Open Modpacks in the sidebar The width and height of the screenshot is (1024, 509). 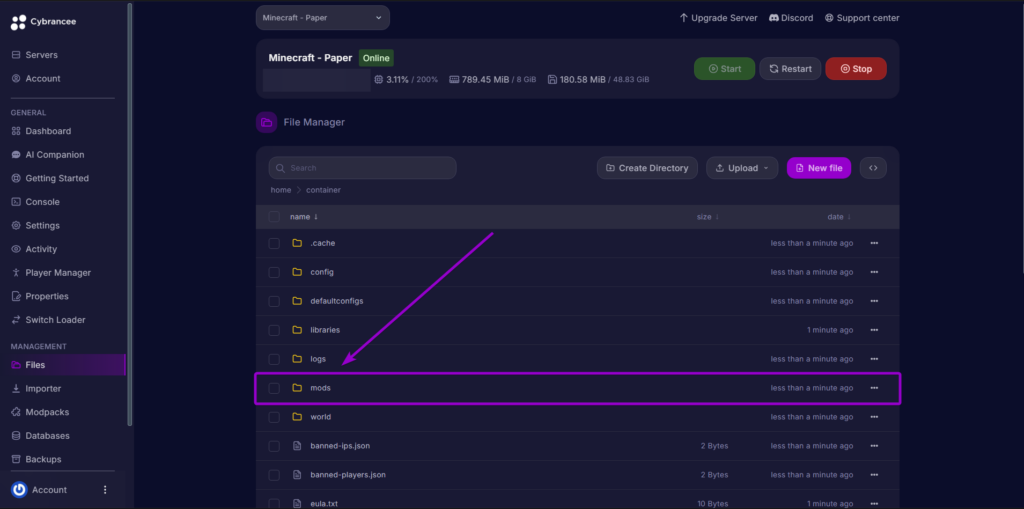tap(47, 412)
